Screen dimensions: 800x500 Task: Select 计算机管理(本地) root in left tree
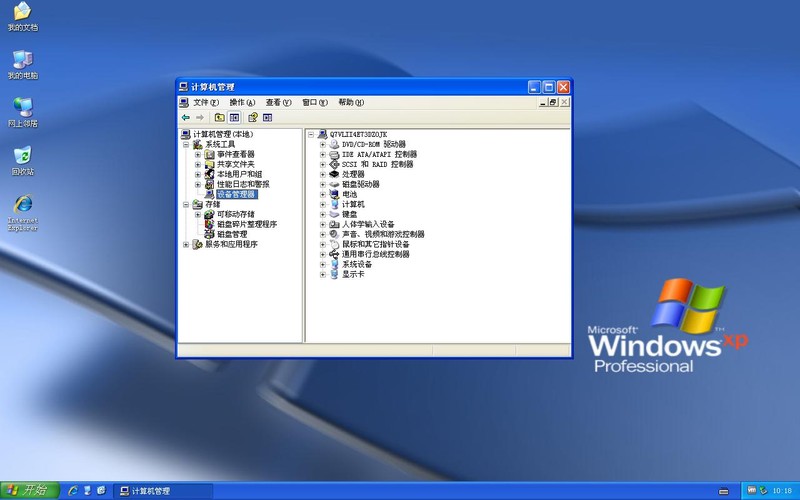(x=223, y=134)
